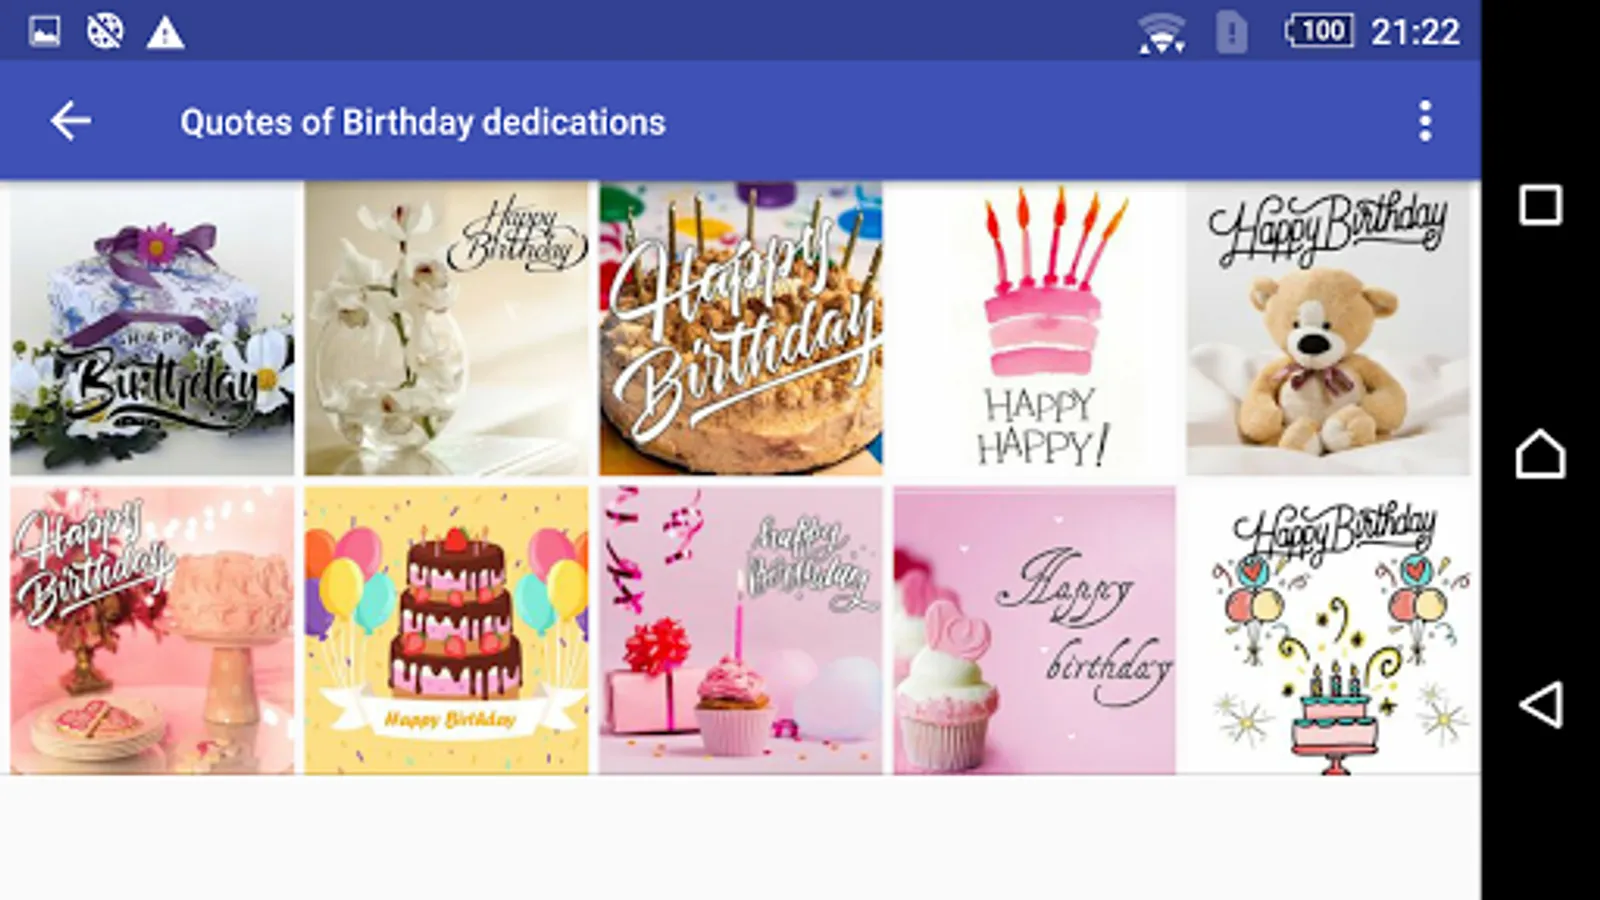Open the teddy bear Happy Birthday card
Image resolution: width=1600 pixels, height=900 pixels.
1329,329
